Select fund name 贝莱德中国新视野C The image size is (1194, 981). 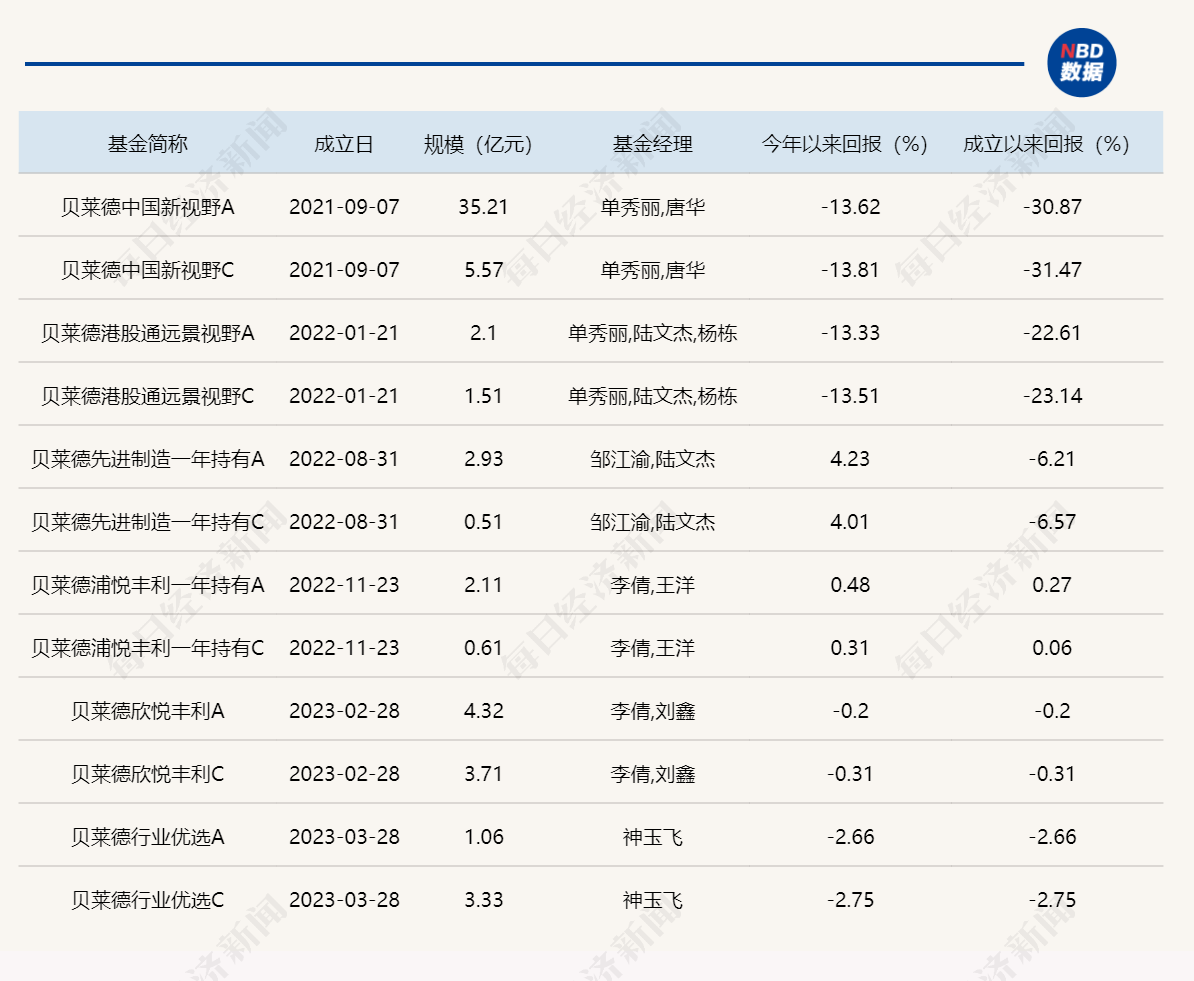coord(148,270)
